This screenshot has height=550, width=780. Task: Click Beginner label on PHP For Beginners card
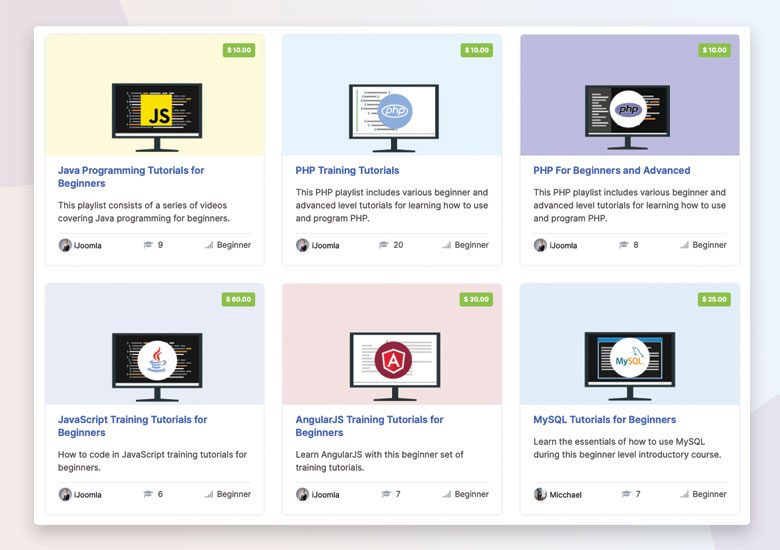pyautogui.click(x=709, y=245)
